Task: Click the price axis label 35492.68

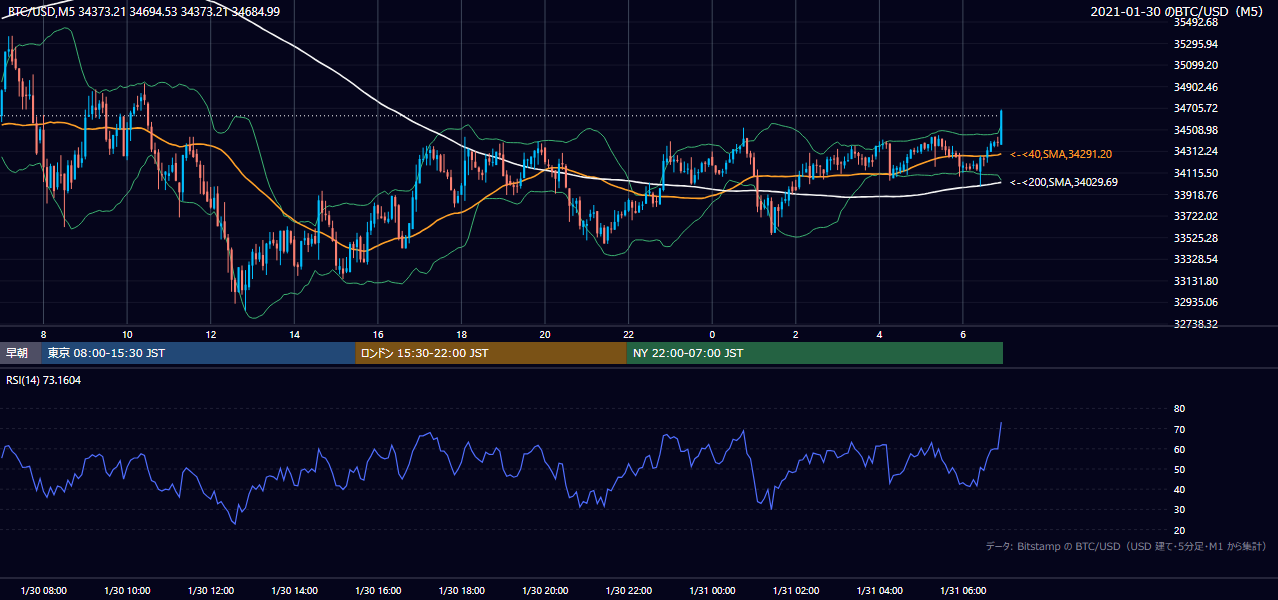Action: (1196, 22)
